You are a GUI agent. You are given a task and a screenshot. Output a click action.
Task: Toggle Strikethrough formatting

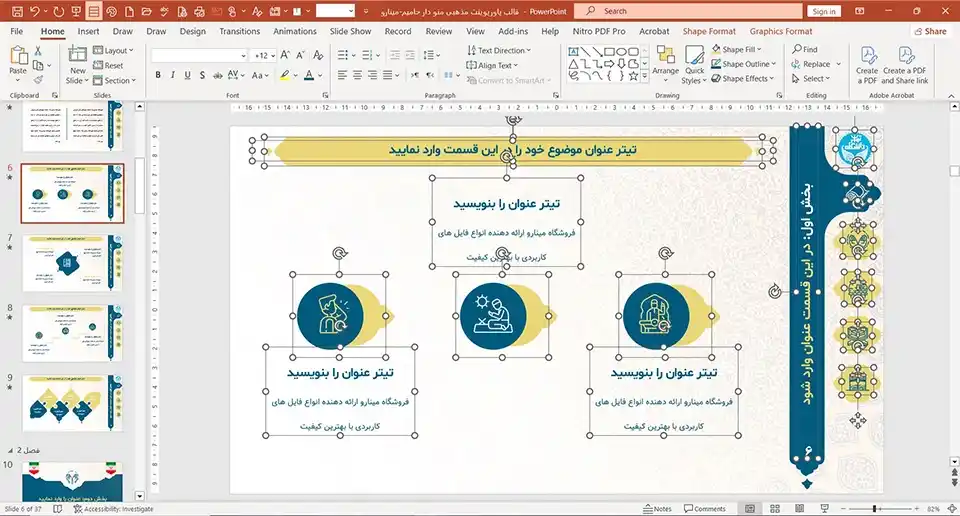point(217,75)
